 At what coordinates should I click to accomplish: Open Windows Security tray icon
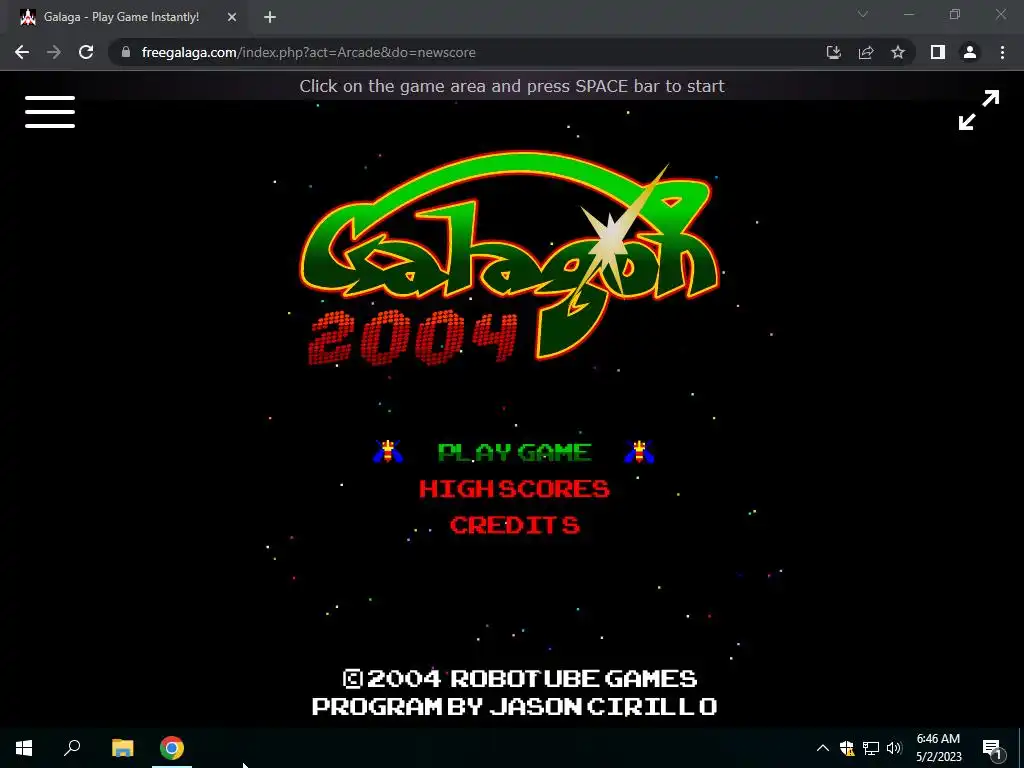847,748
